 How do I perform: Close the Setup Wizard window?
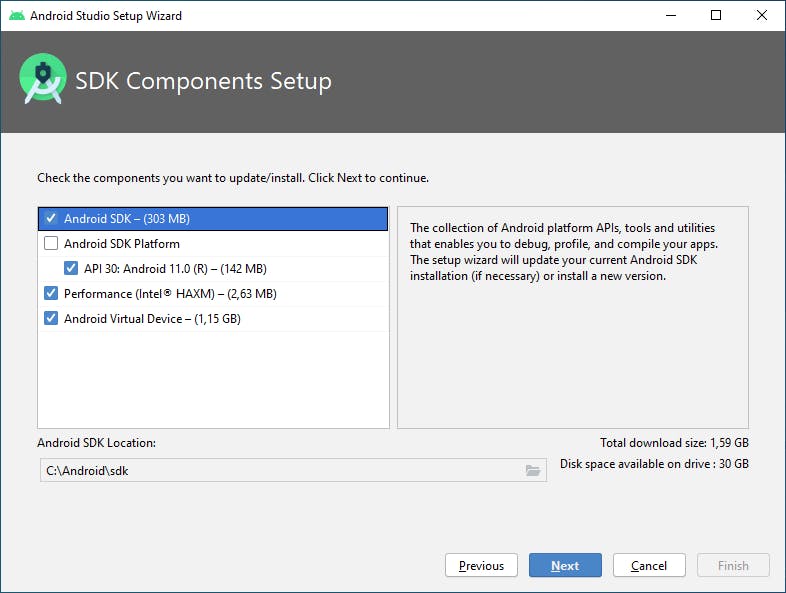(762, 16)
